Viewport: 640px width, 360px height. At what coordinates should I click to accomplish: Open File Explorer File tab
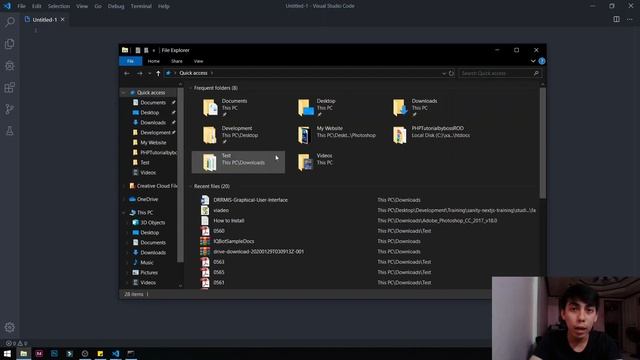click(x=130, y=61)
